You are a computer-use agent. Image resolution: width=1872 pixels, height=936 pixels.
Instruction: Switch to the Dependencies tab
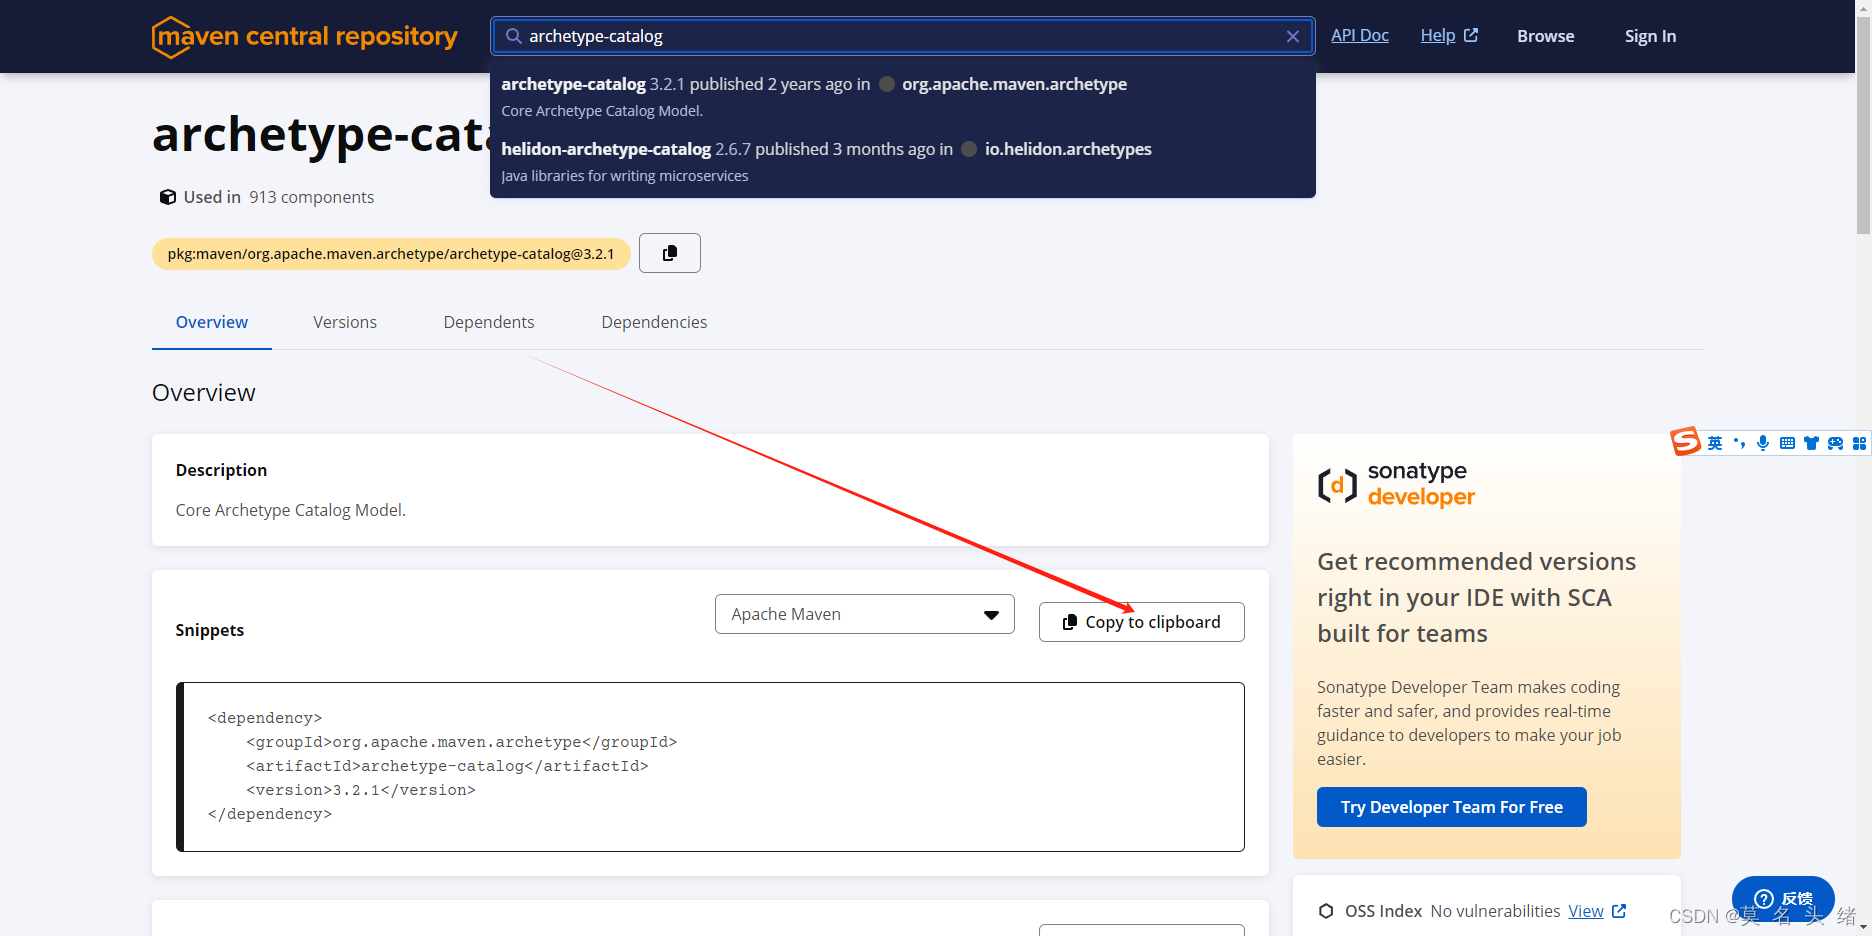(654, 322)
